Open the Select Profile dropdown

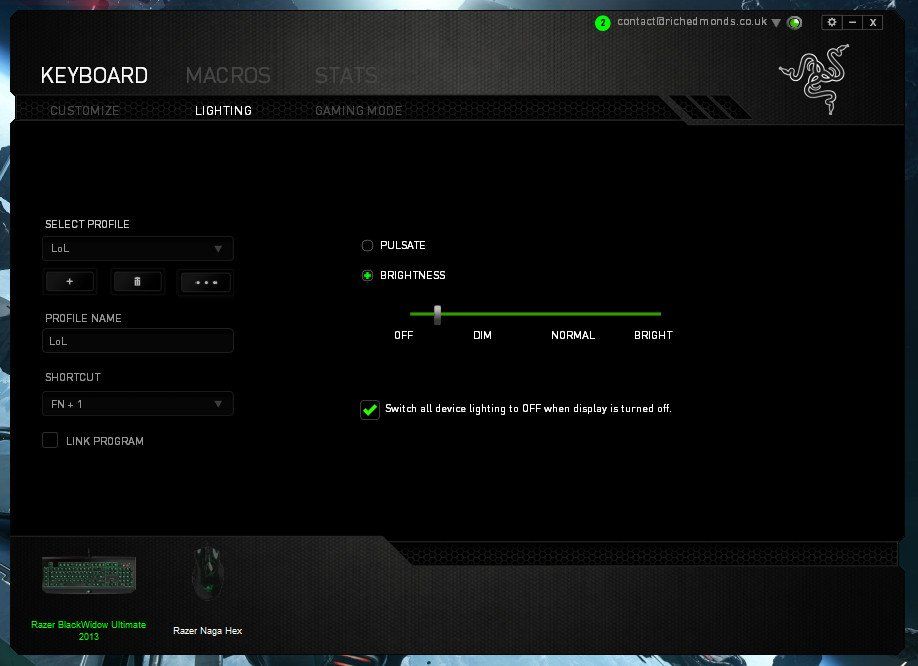(137, 248)
